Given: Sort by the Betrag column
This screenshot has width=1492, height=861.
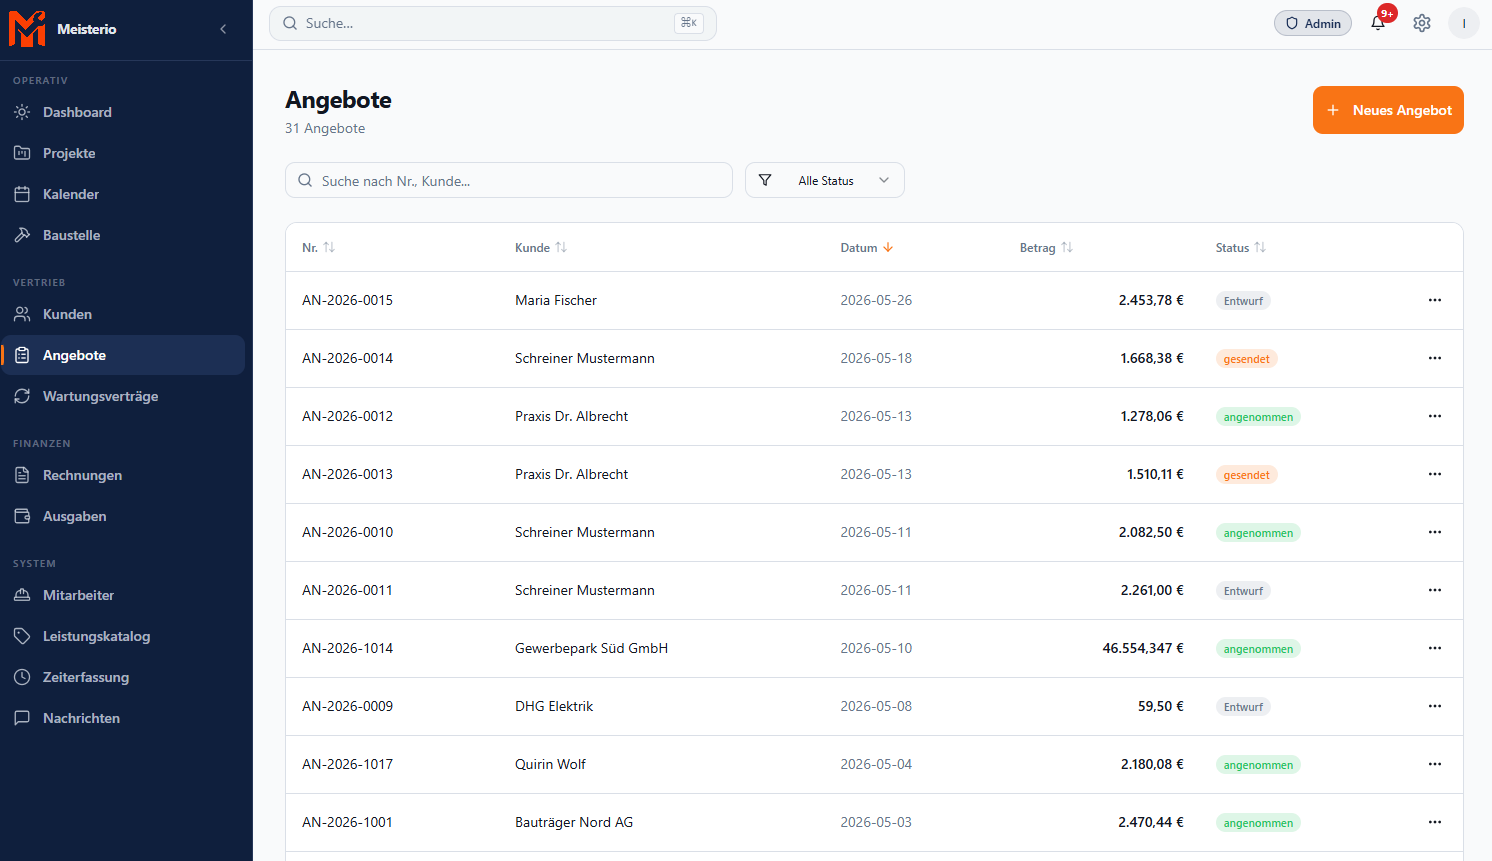Looking at the screenshot, I should [x=1046, y=247].
